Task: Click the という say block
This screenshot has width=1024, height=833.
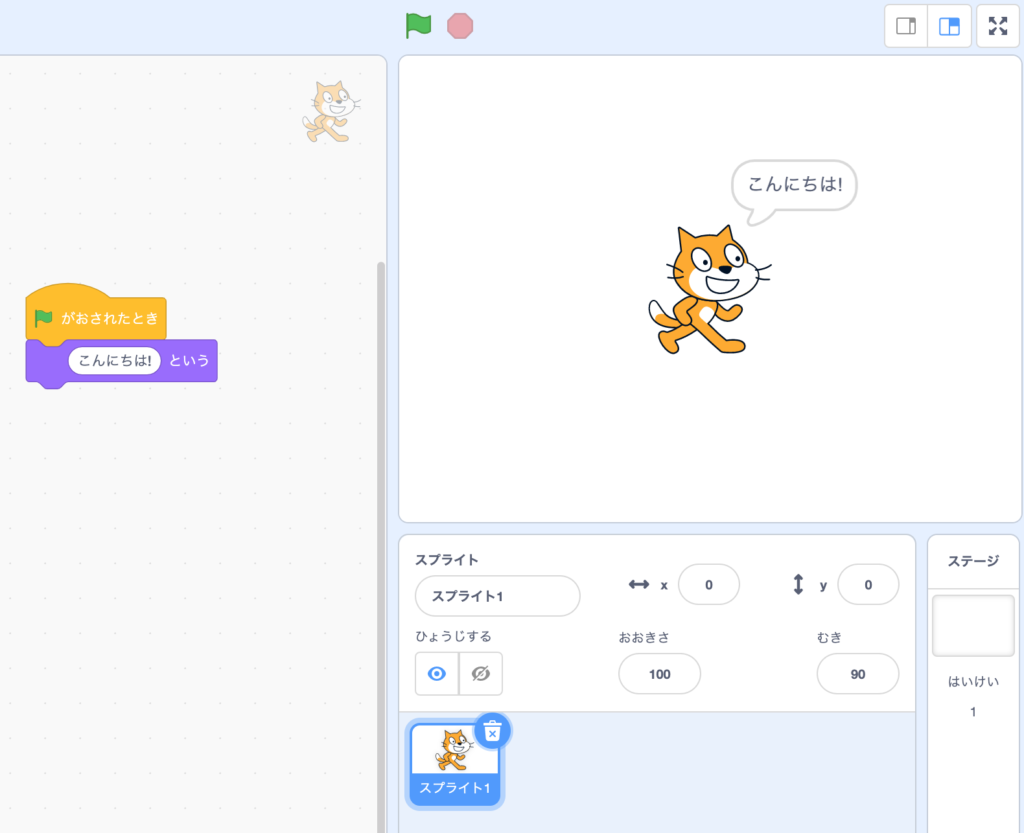Action: click(x=189, y=361)
